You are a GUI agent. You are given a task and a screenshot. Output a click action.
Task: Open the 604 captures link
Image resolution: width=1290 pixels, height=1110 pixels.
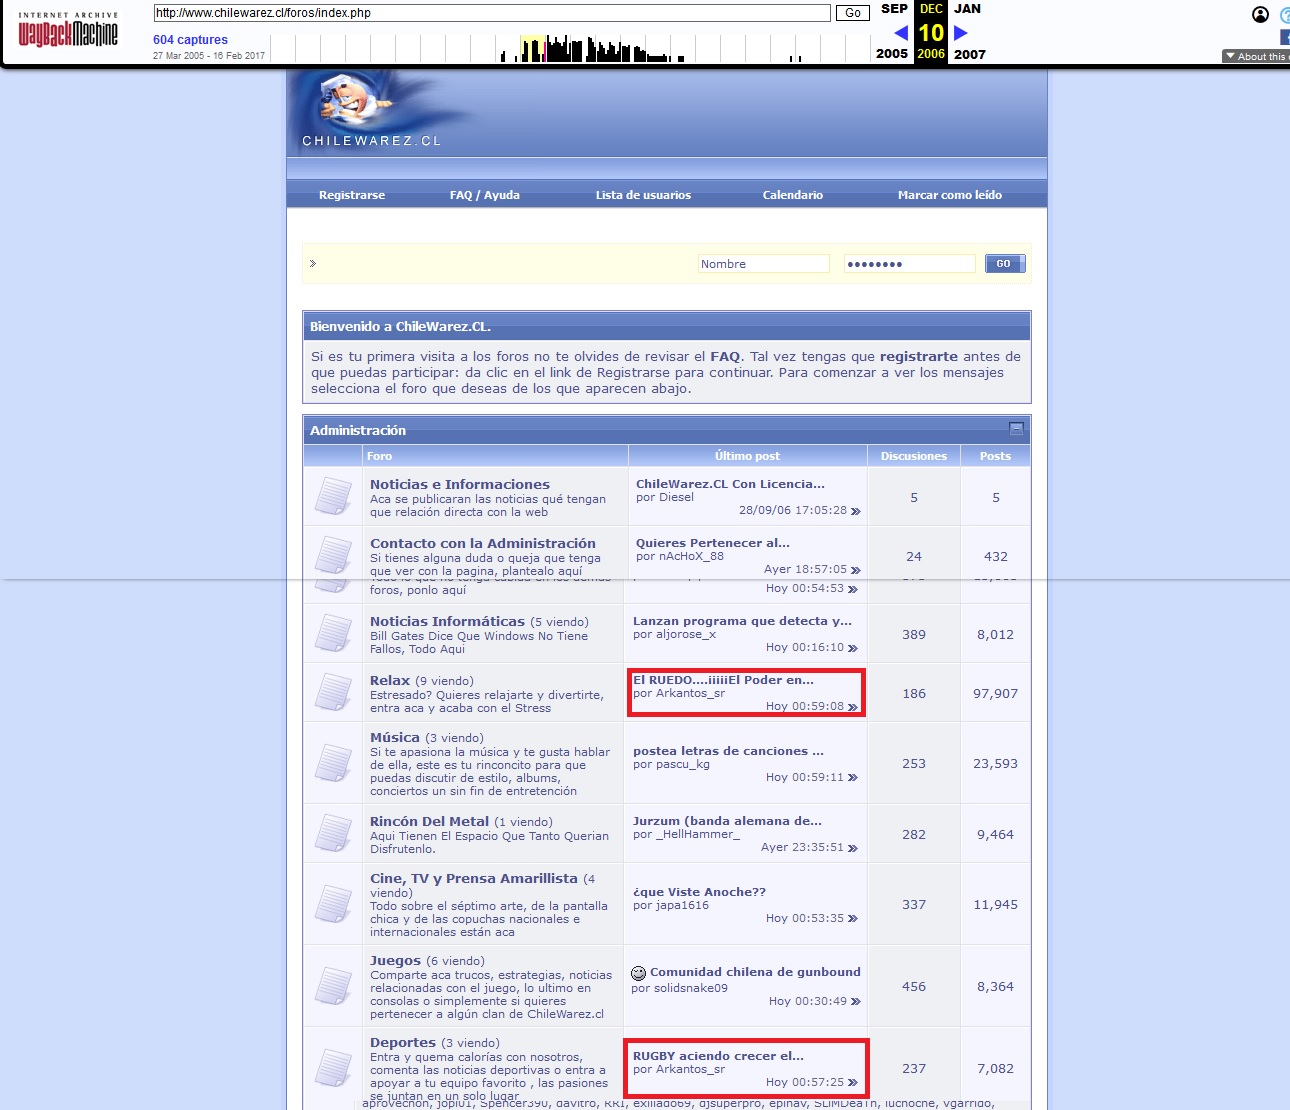point(190,40)
